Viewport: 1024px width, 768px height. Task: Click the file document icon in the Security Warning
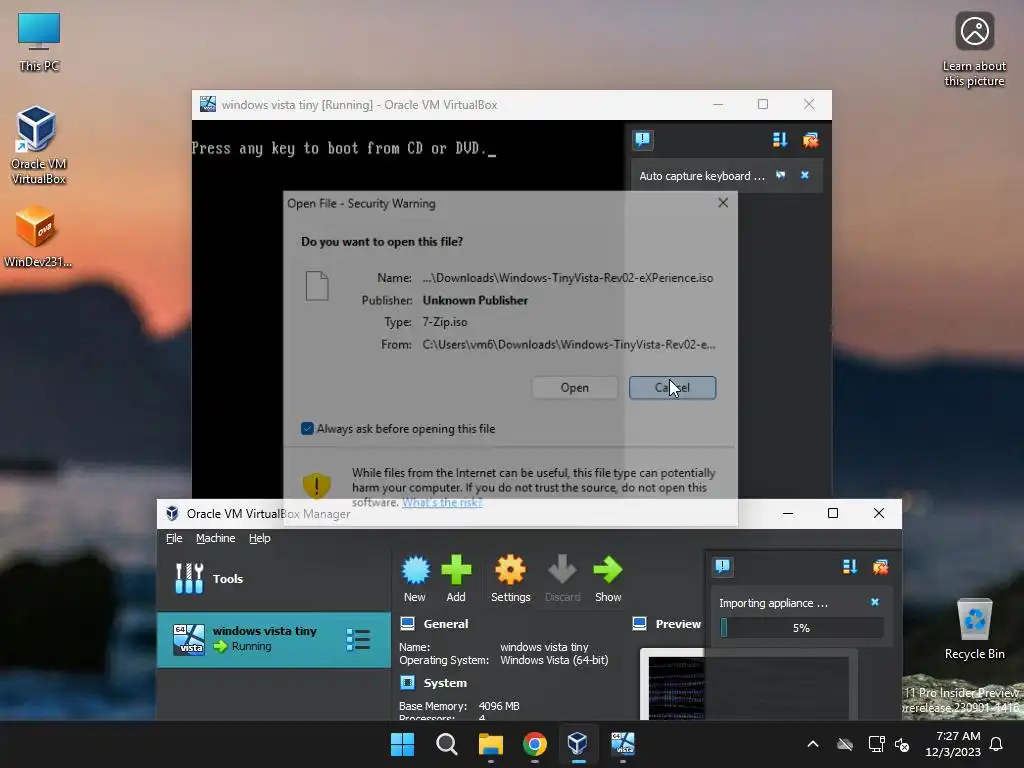(317, 285)
